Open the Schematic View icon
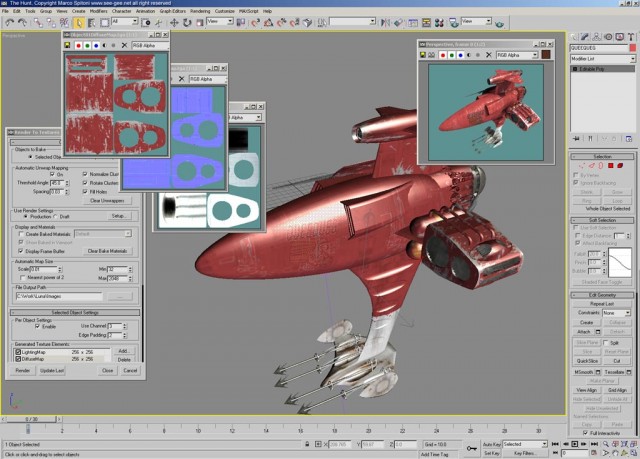Image resolution: width=640 pixels, height=459 pixels. pos(426,22)
